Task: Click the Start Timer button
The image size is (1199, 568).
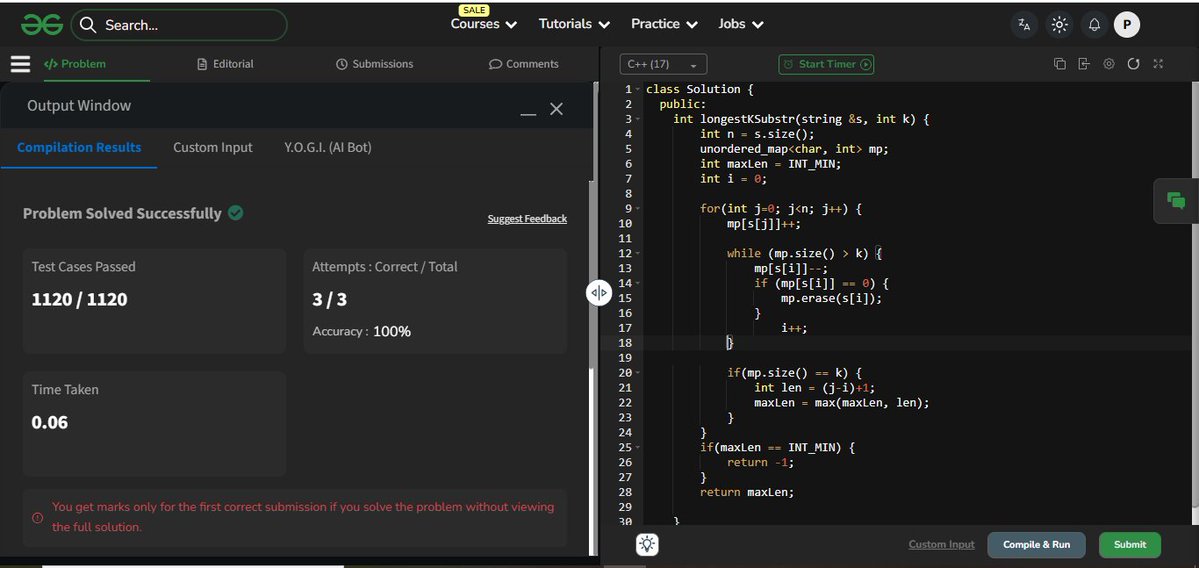Action: click(x=826, y=64)
